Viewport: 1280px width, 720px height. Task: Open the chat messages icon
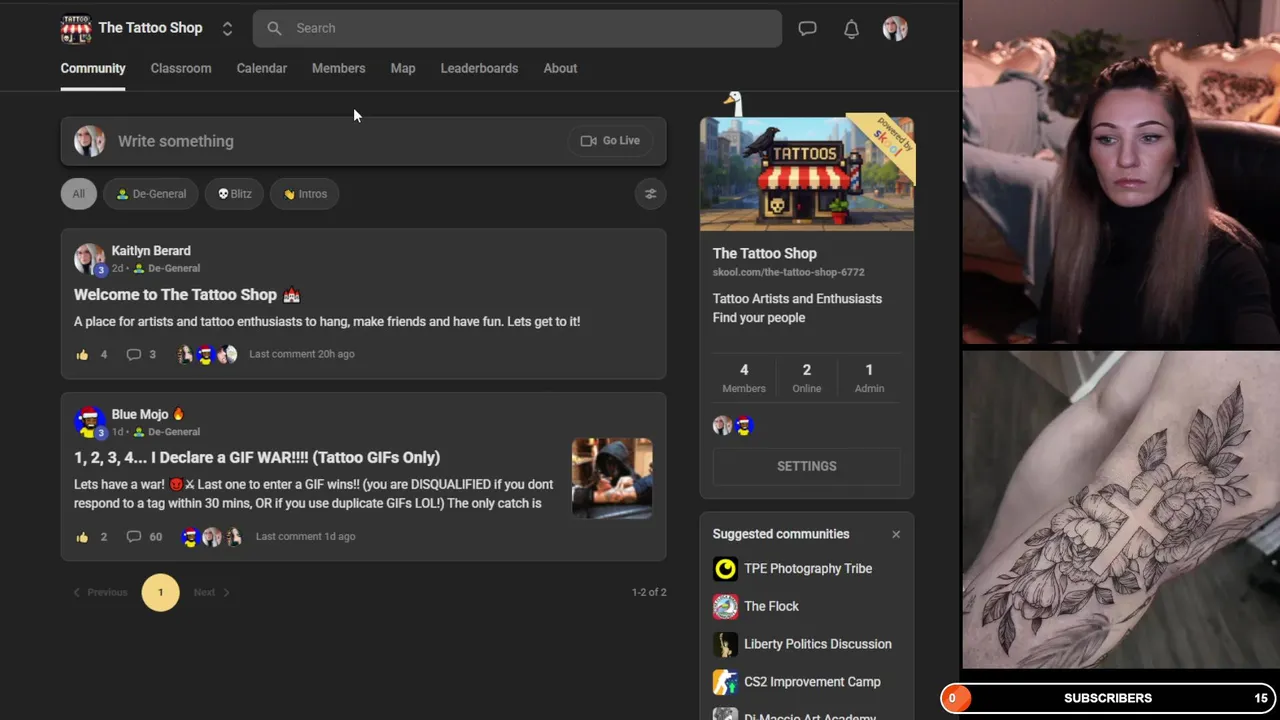(x=807, y=29)
